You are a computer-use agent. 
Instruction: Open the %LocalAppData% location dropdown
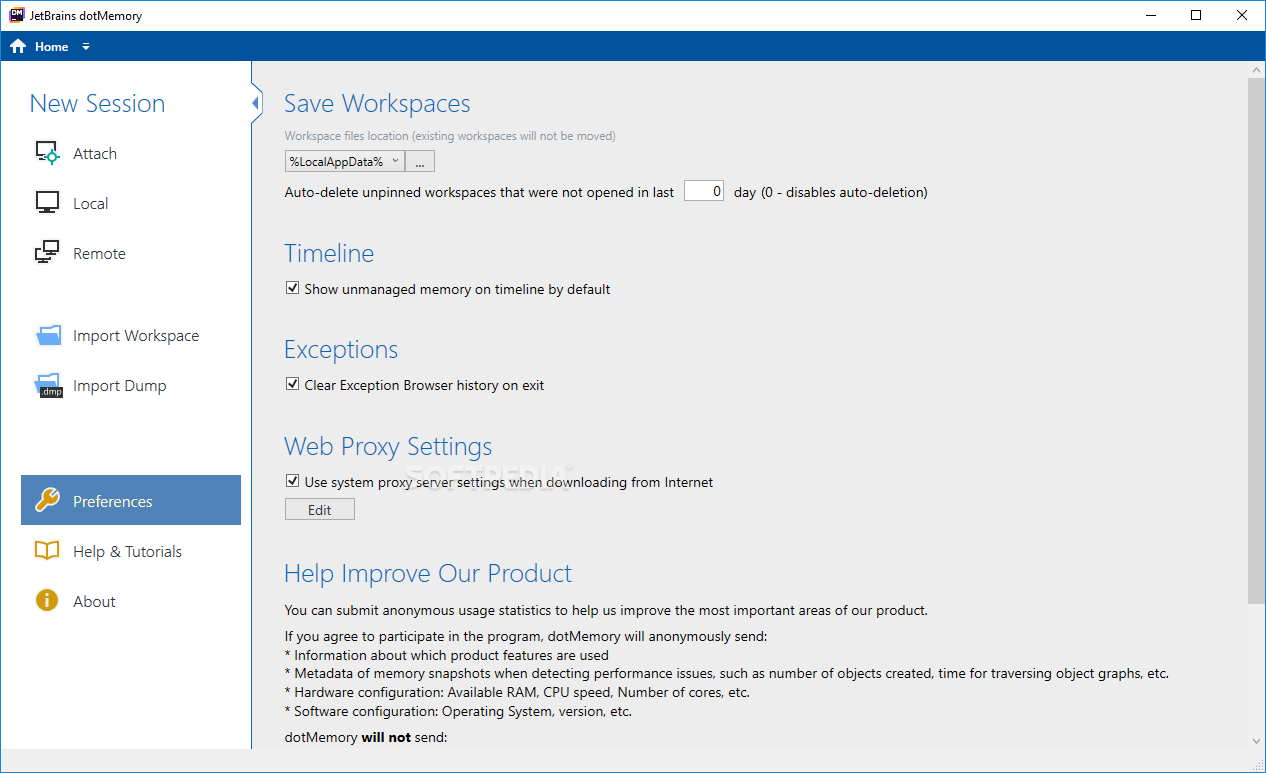point(344,161)
